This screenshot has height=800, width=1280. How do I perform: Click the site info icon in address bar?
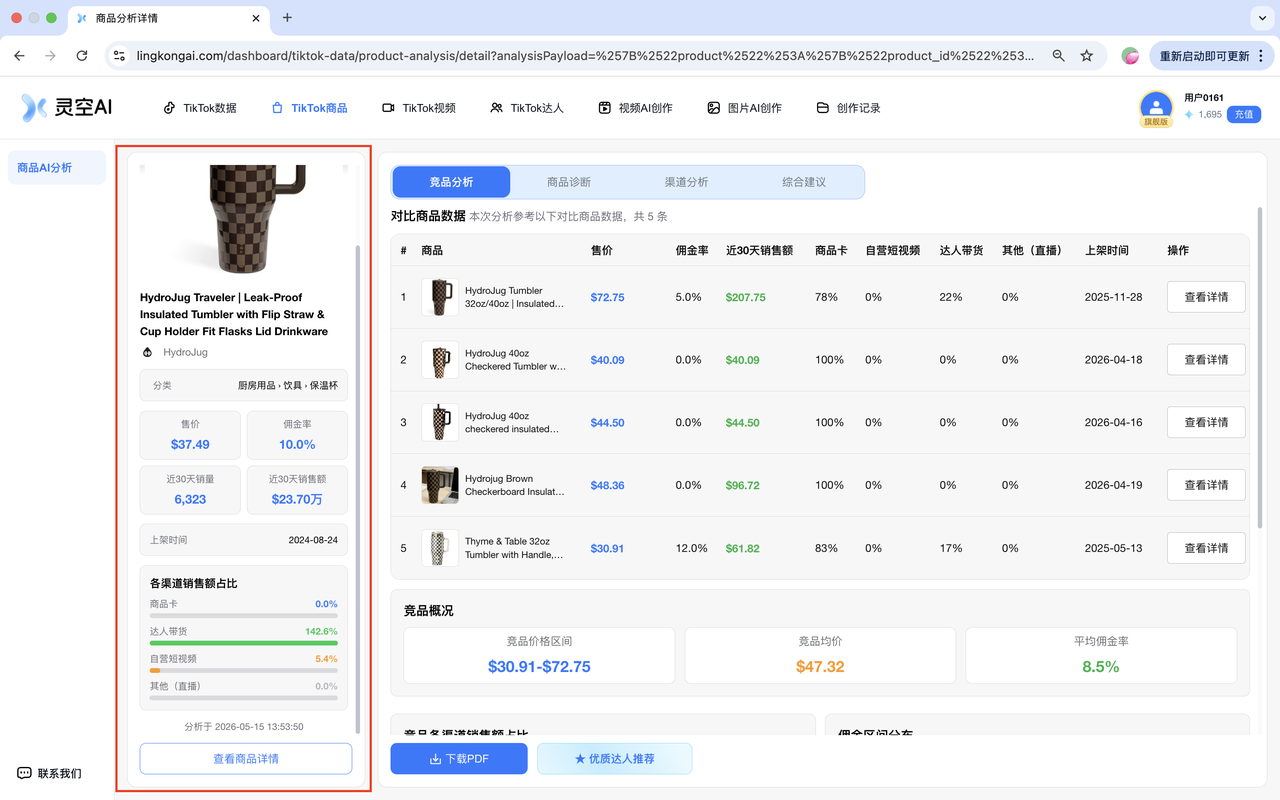pyautogui.click(x=119, y=56)
